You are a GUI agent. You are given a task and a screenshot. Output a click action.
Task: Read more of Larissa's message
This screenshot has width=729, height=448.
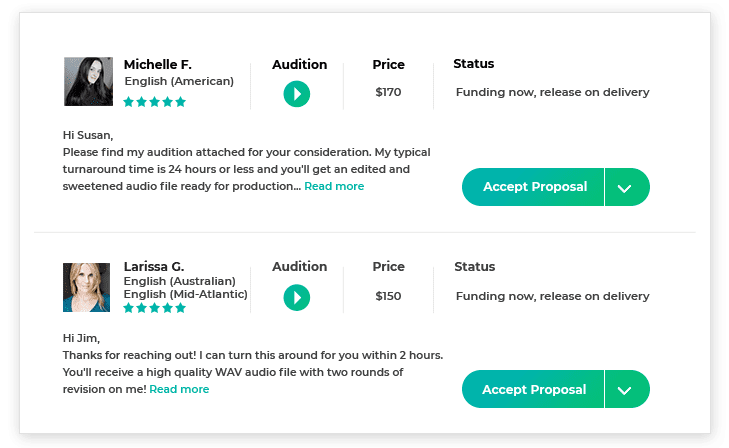click(x=179, y=389)
